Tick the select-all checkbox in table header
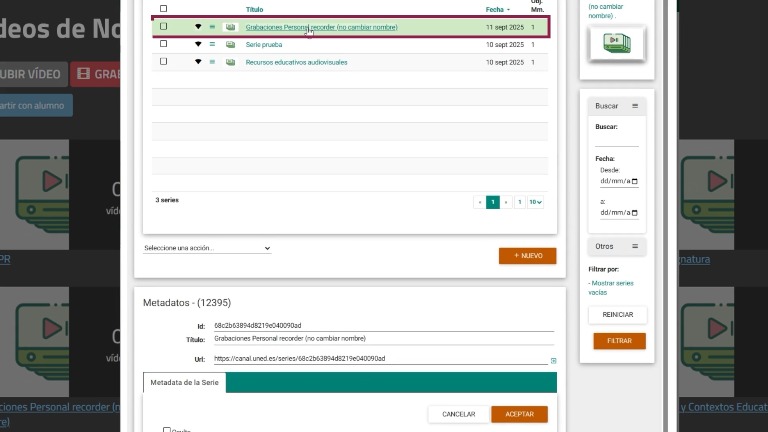 [x=164, y=9]
